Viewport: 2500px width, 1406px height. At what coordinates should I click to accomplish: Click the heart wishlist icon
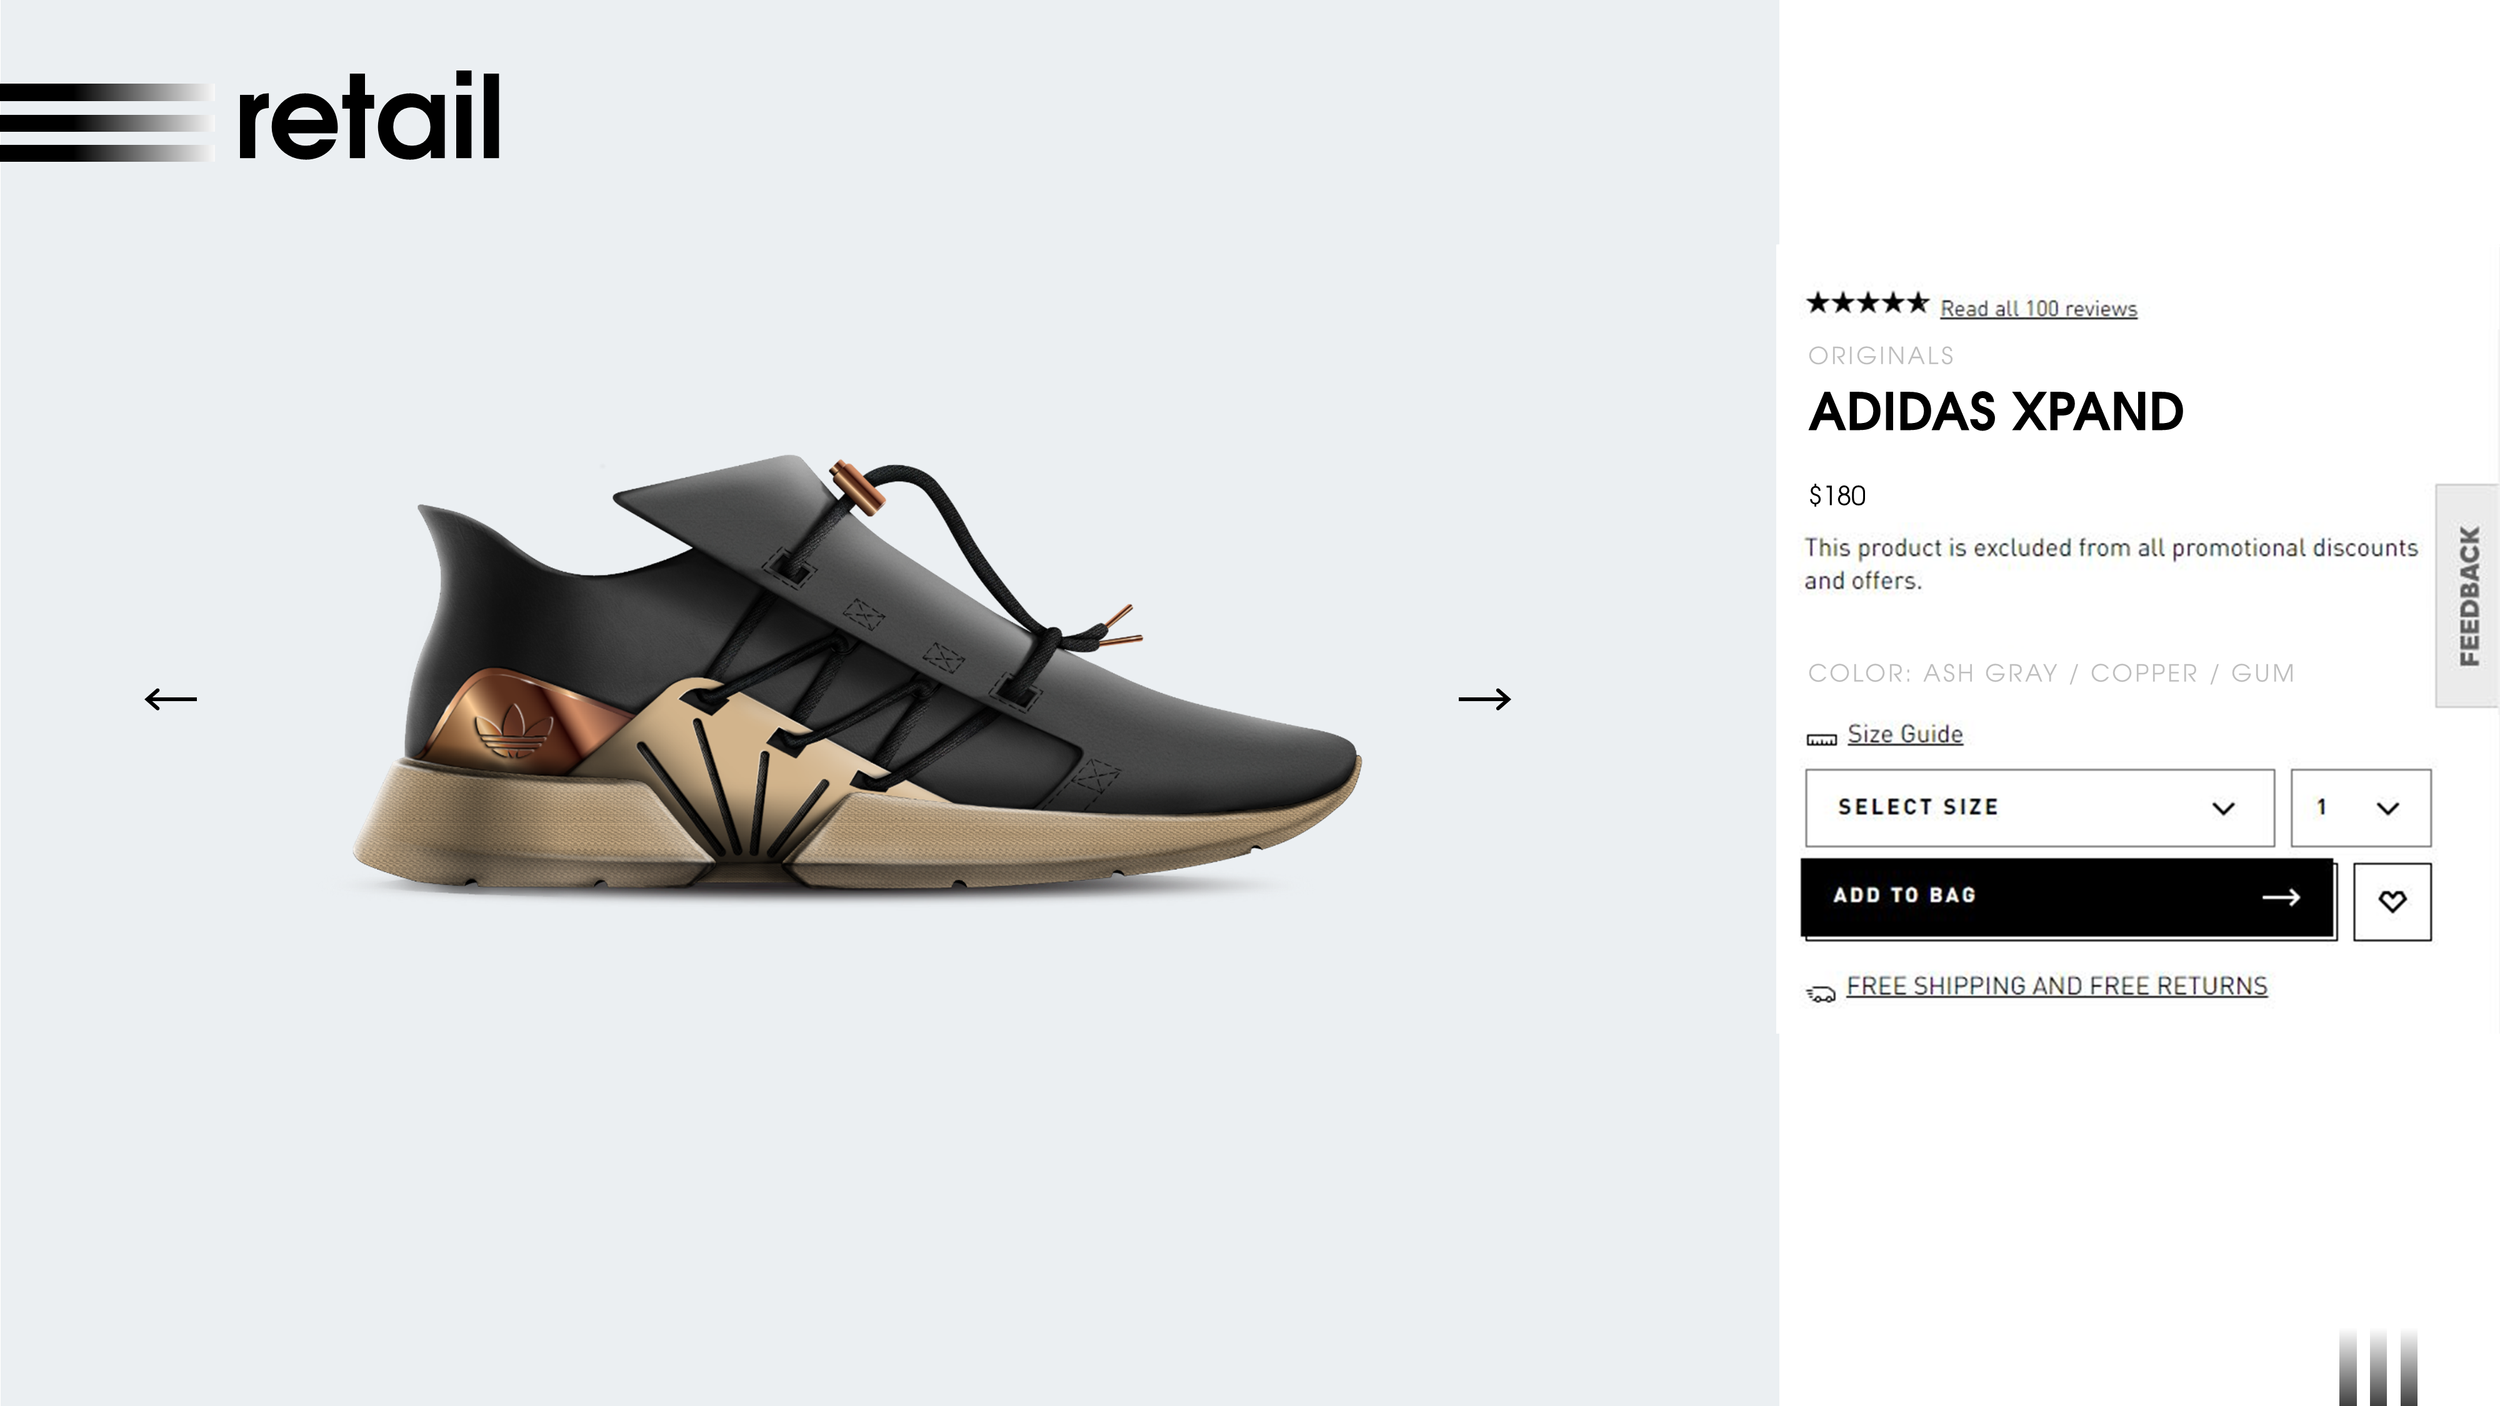[x=2392, y=901]
